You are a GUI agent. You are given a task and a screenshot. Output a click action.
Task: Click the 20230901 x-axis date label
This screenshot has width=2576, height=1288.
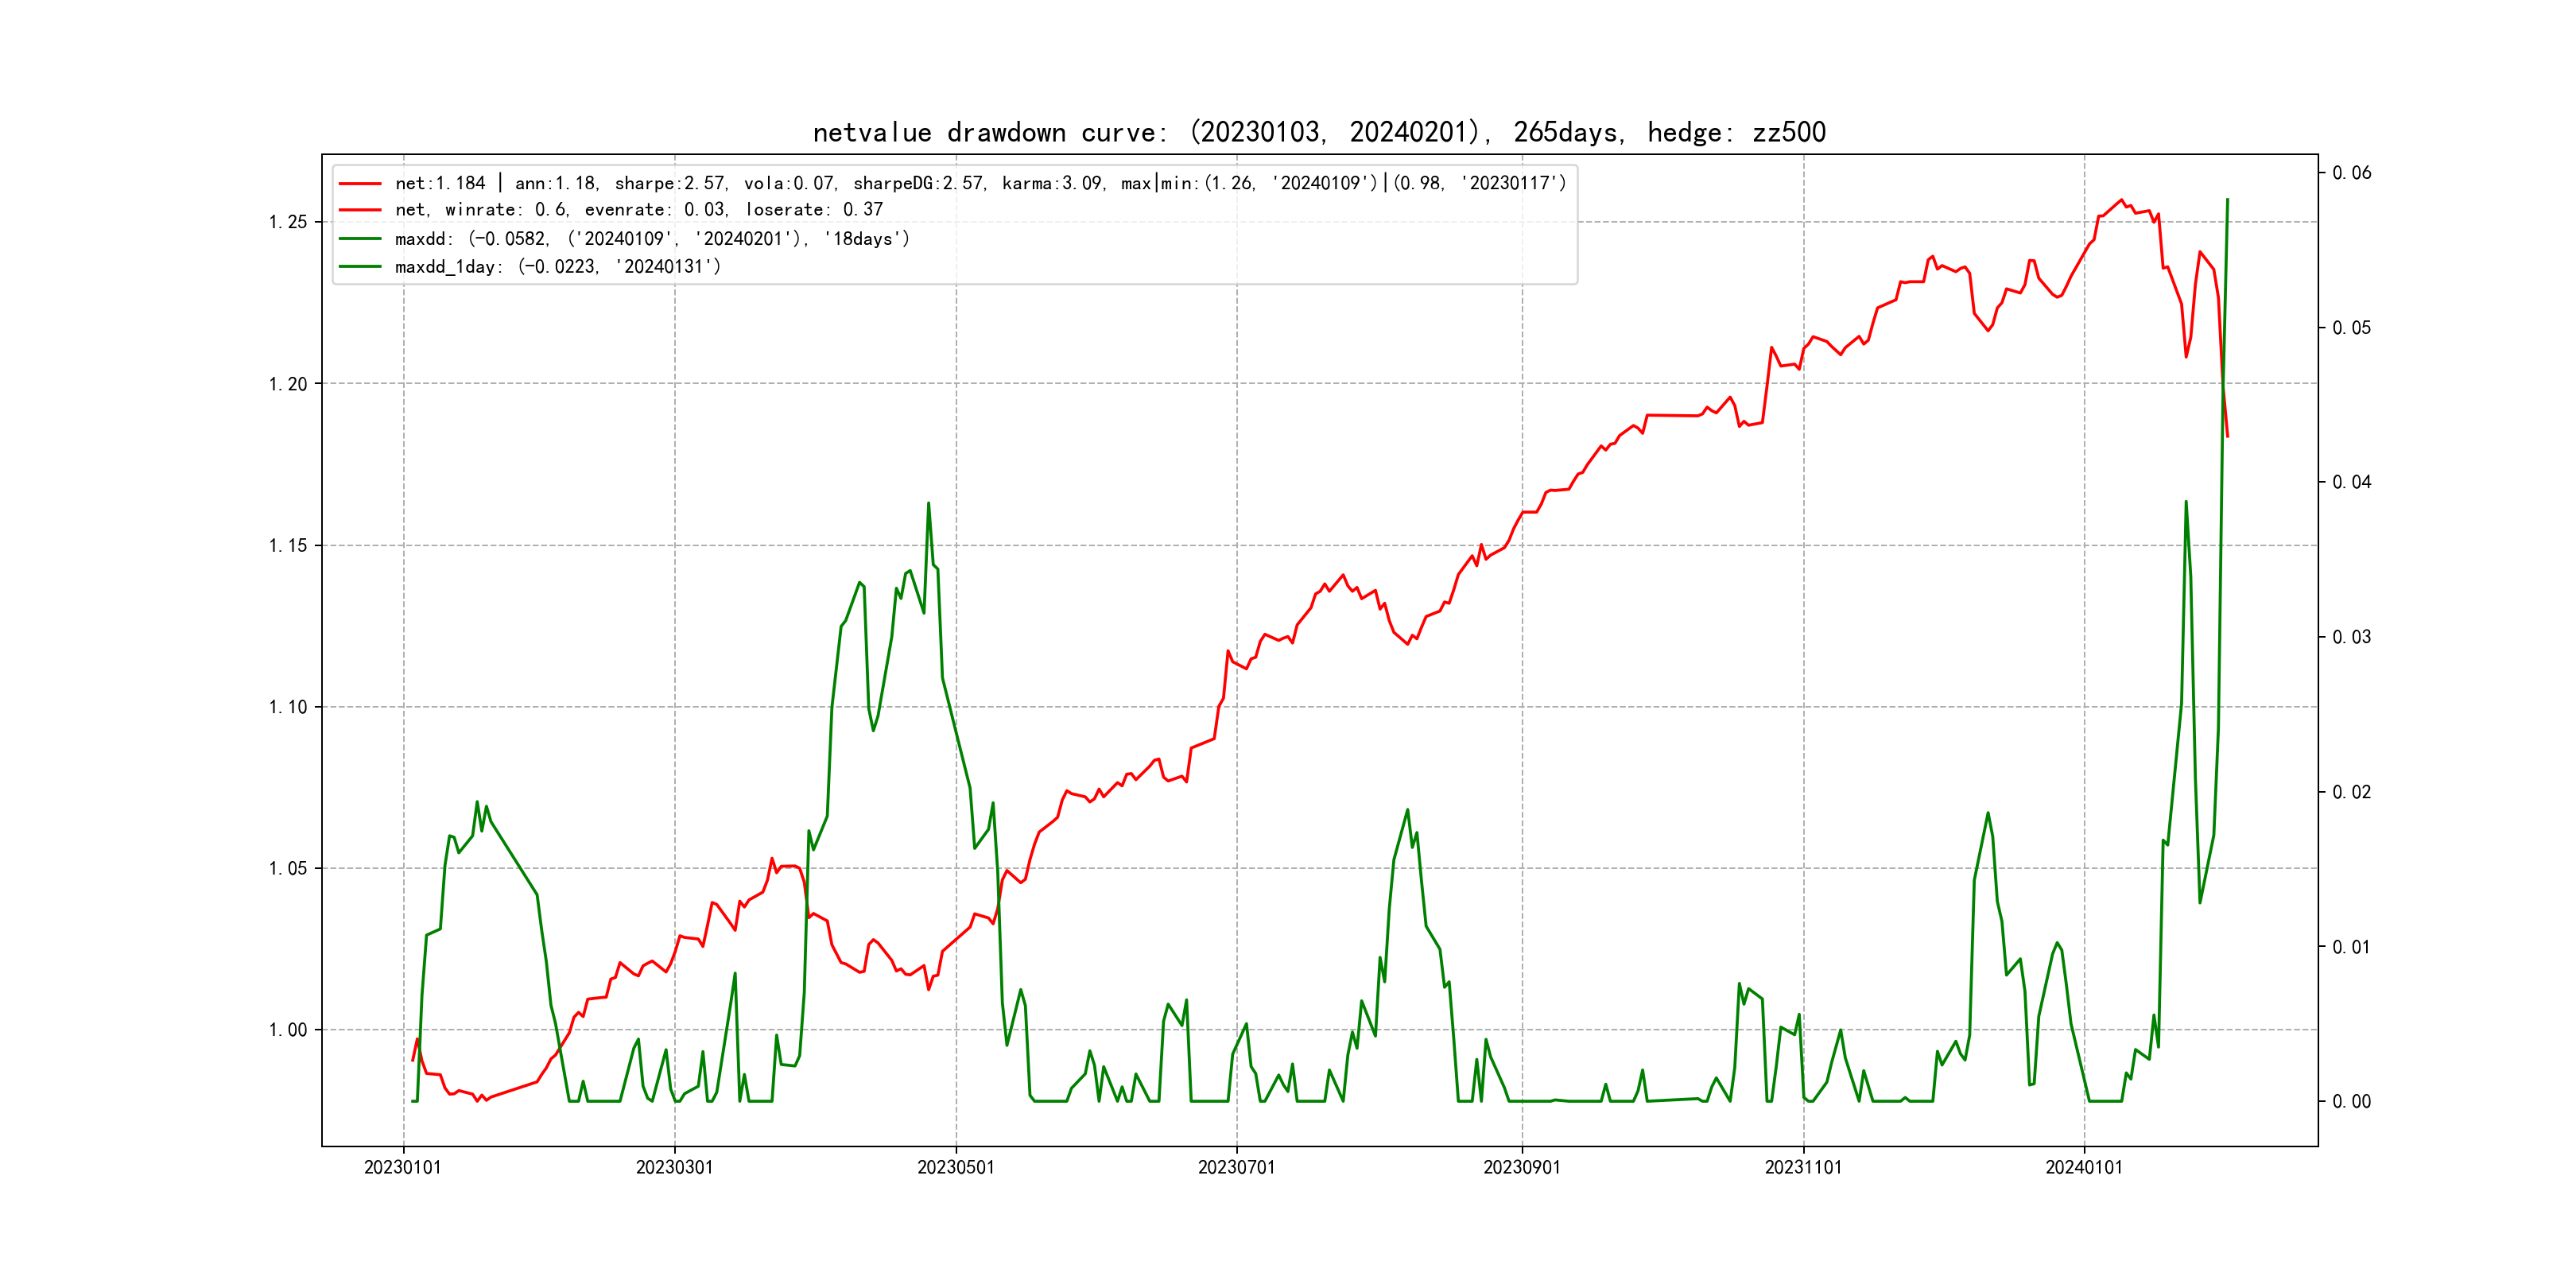[x=1522, y=1168]
